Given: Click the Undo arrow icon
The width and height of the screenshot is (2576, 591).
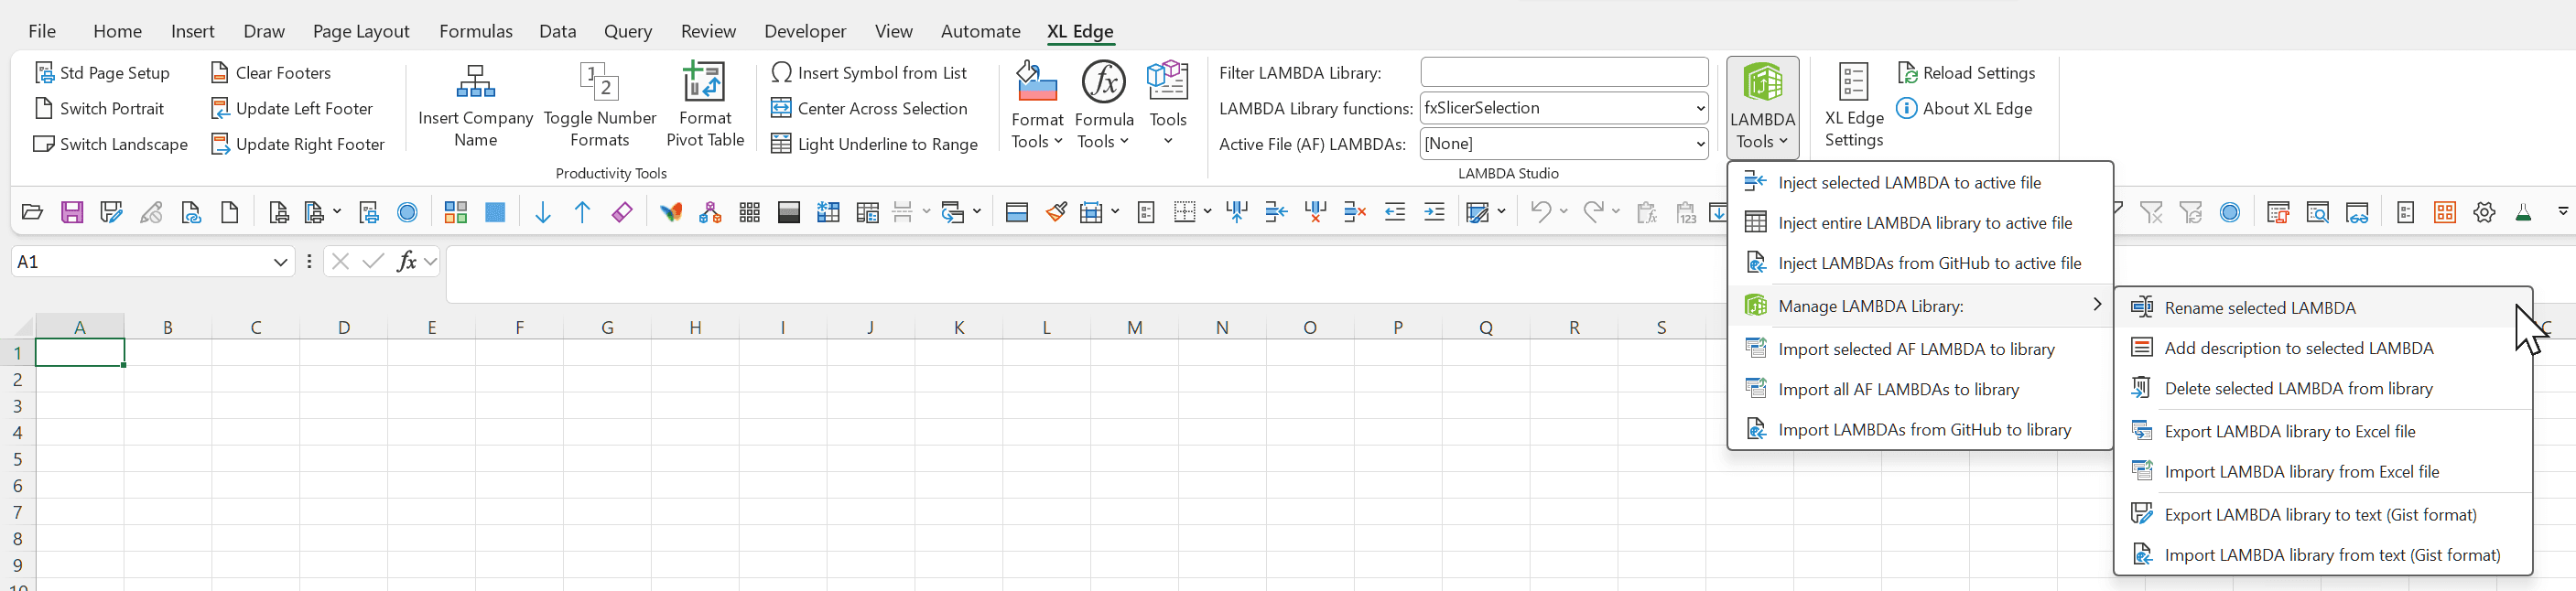Looking at the screenshot, I should [1541, 212].
